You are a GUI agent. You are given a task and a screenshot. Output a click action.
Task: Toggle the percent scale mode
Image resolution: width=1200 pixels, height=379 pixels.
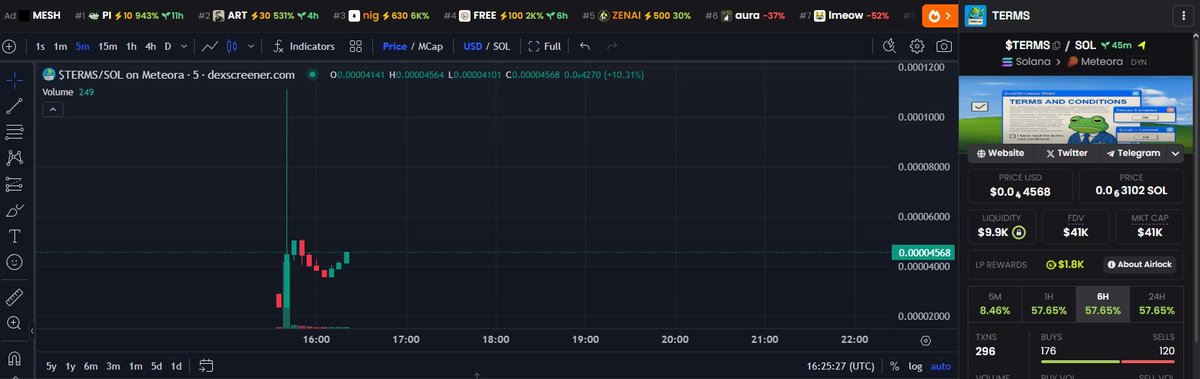click(x=894, y=366)
